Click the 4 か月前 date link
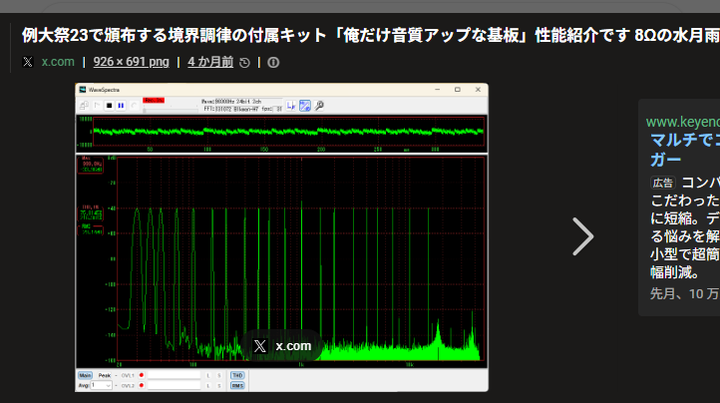The width and height of the screenshot is (720, 403). point(210,62)
